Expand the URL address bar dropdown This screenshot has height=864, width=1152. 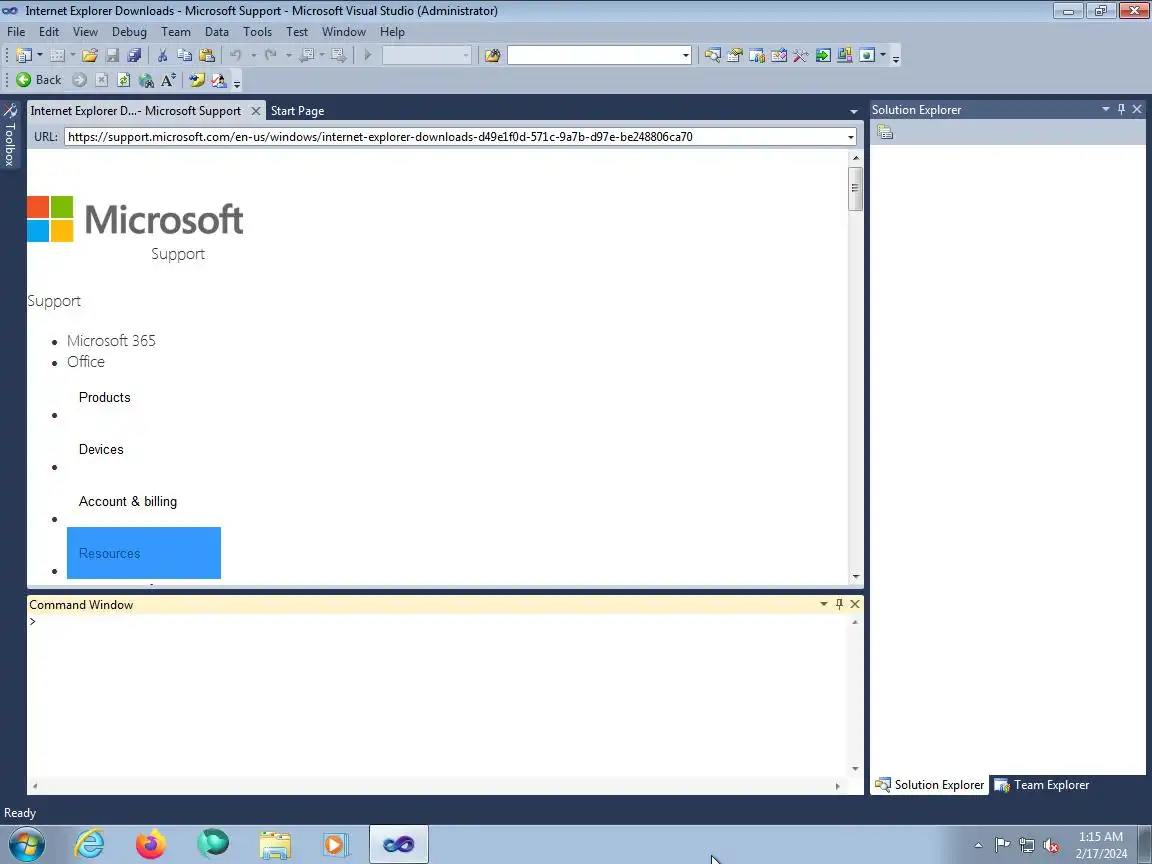coord(851,137)
